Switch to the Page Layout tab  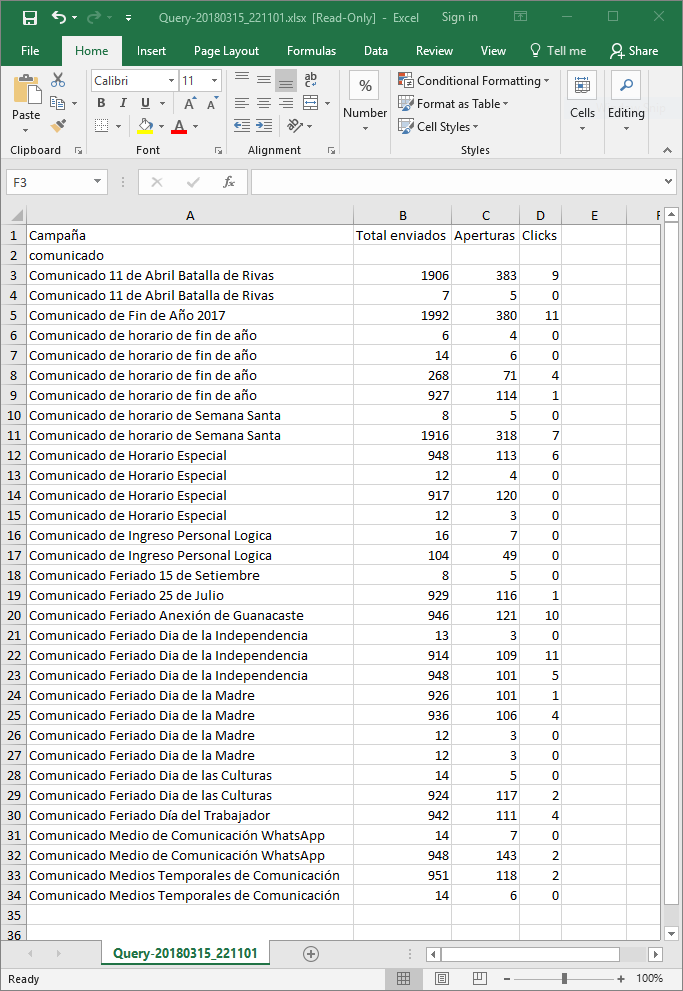(226, 51)
